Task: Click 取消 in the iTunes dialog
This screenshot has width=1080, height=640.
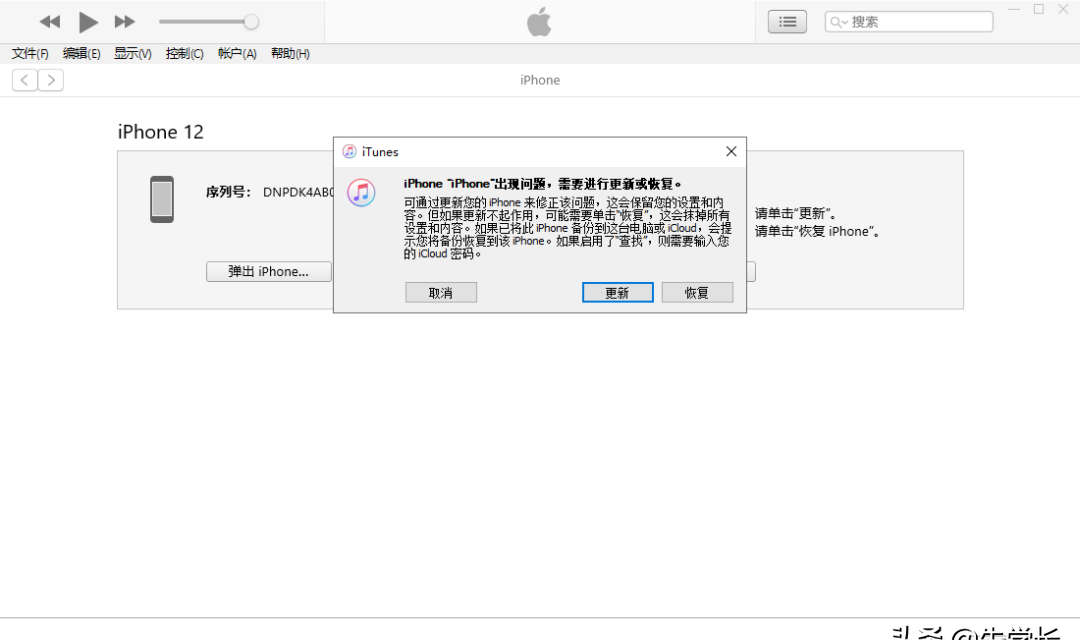Action: [x=441, y=293]
